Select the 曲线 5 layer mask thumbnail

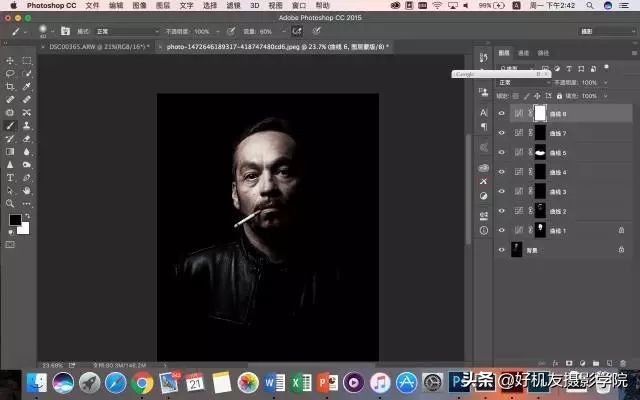(541, 153)
